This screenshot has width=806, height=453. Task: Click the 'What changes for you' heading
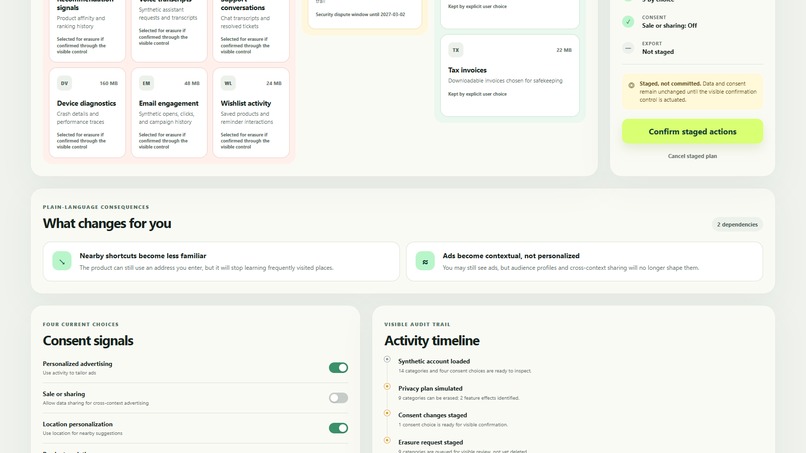pos(107,224)
